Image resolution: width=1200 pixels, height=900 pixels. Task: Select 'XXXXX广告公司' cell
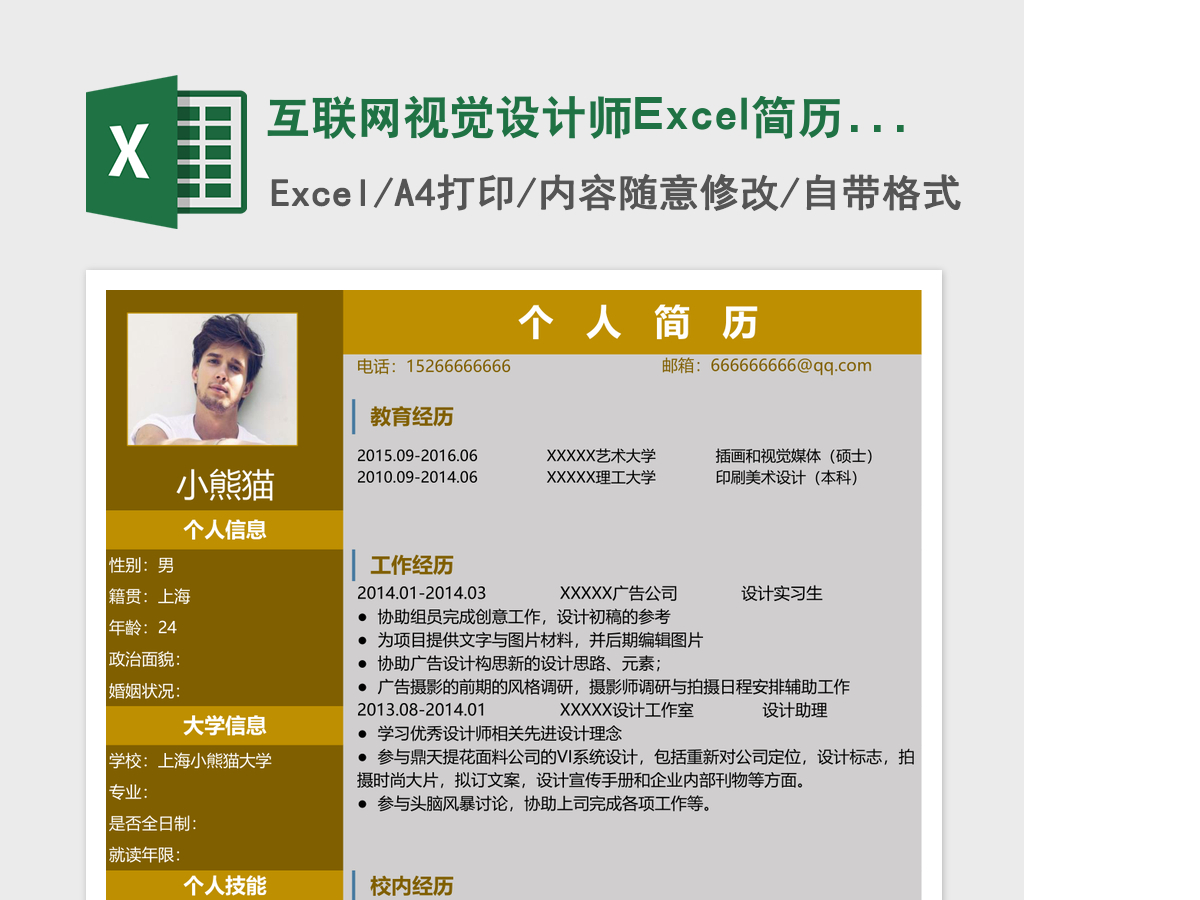(619, 593)
